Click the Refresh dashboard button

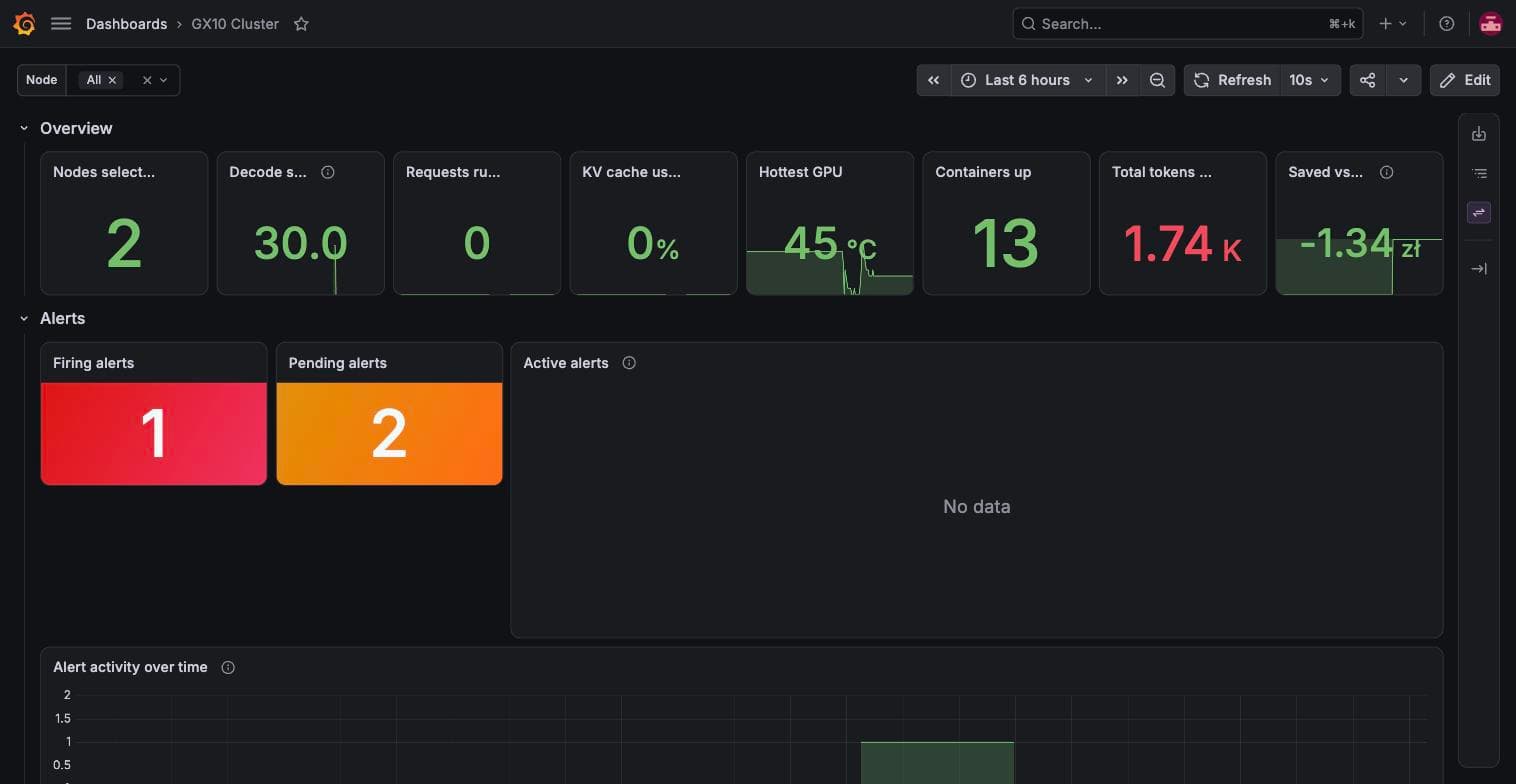tap(1232, 80)
